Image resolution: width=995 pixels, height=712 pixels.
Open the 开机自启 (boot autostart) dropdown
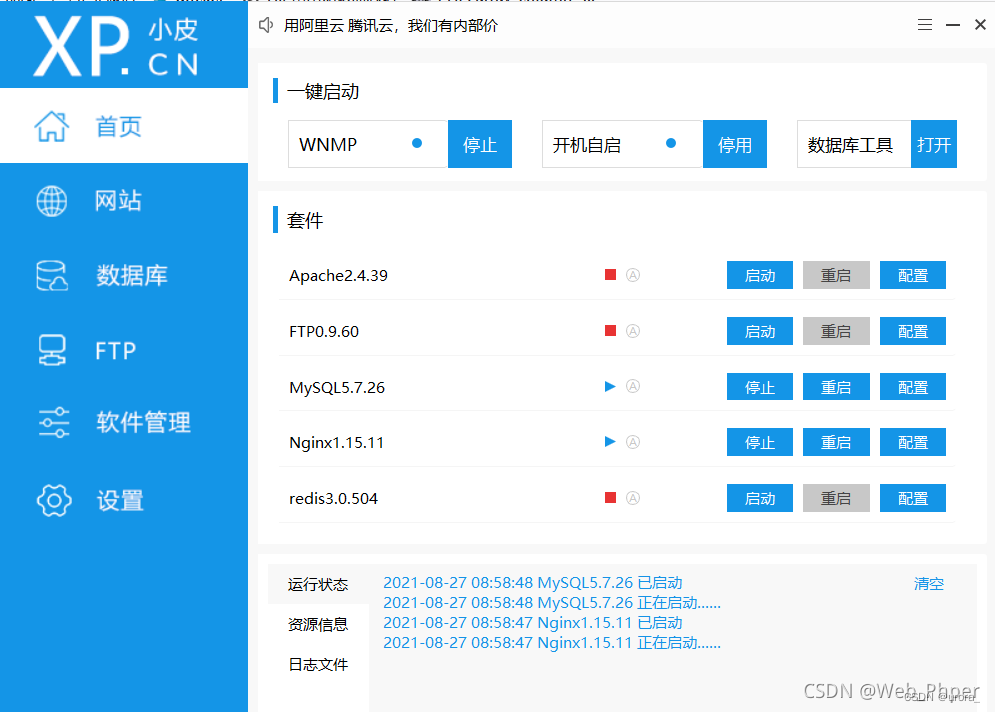[x=621, y=144]
